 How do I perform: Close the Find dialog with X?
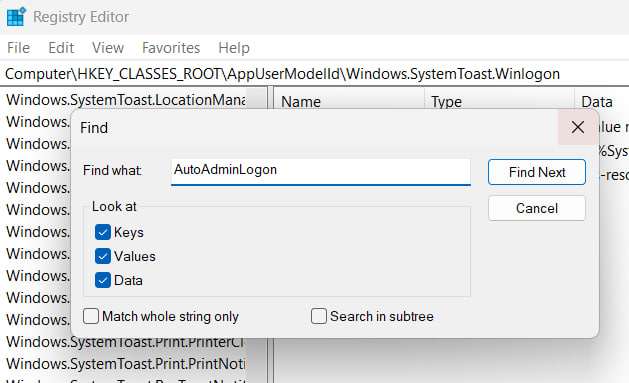tap(578, 127)
